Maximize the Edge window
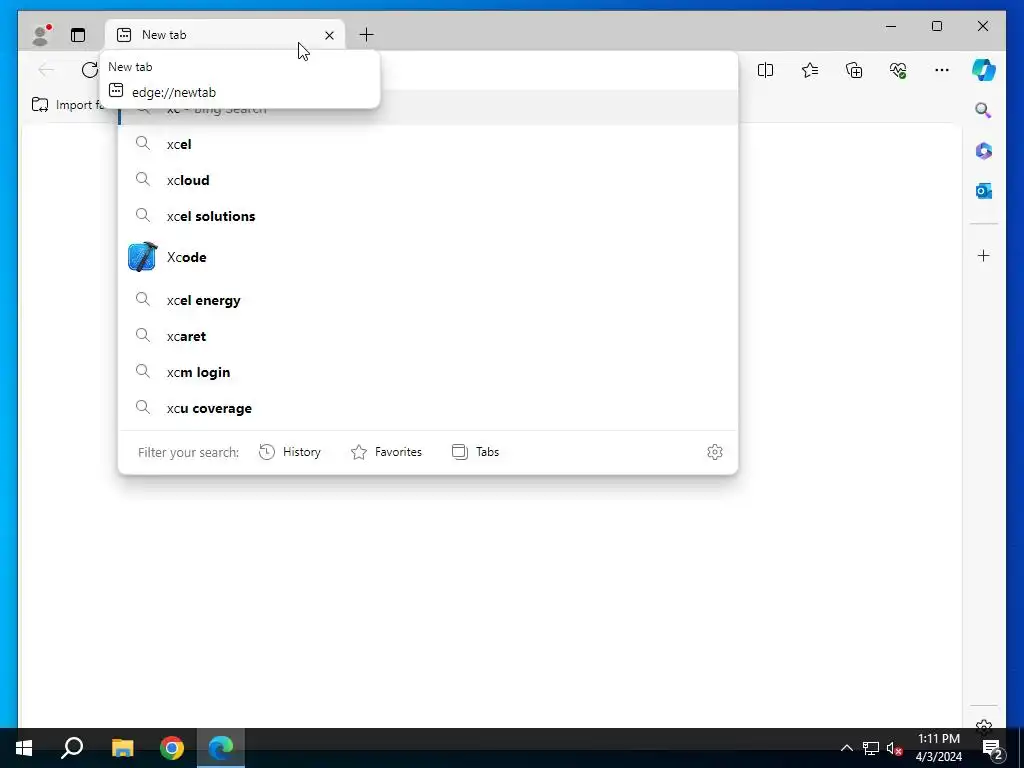 pyautogui.click(x=936, y=26)
